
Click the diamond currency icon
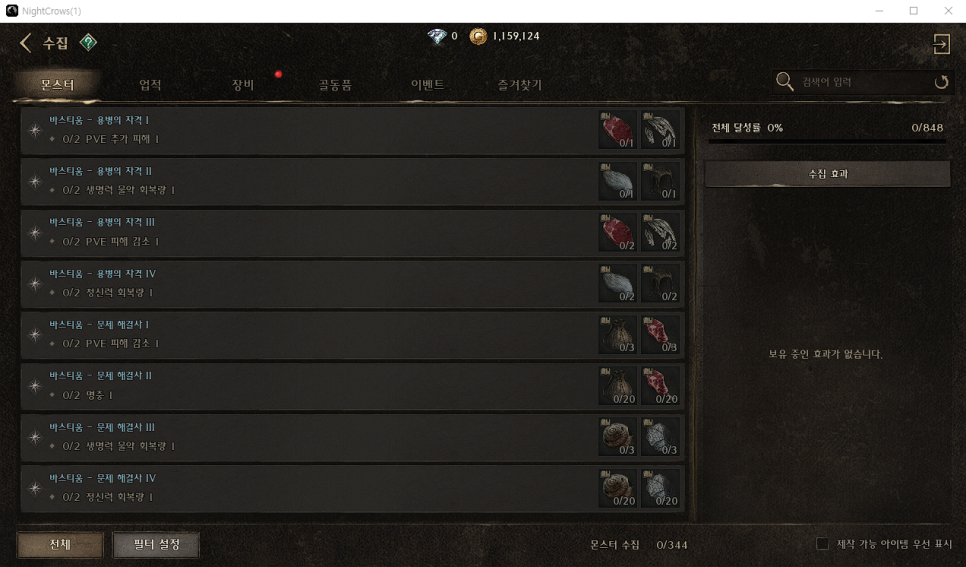tap(437, 36)
